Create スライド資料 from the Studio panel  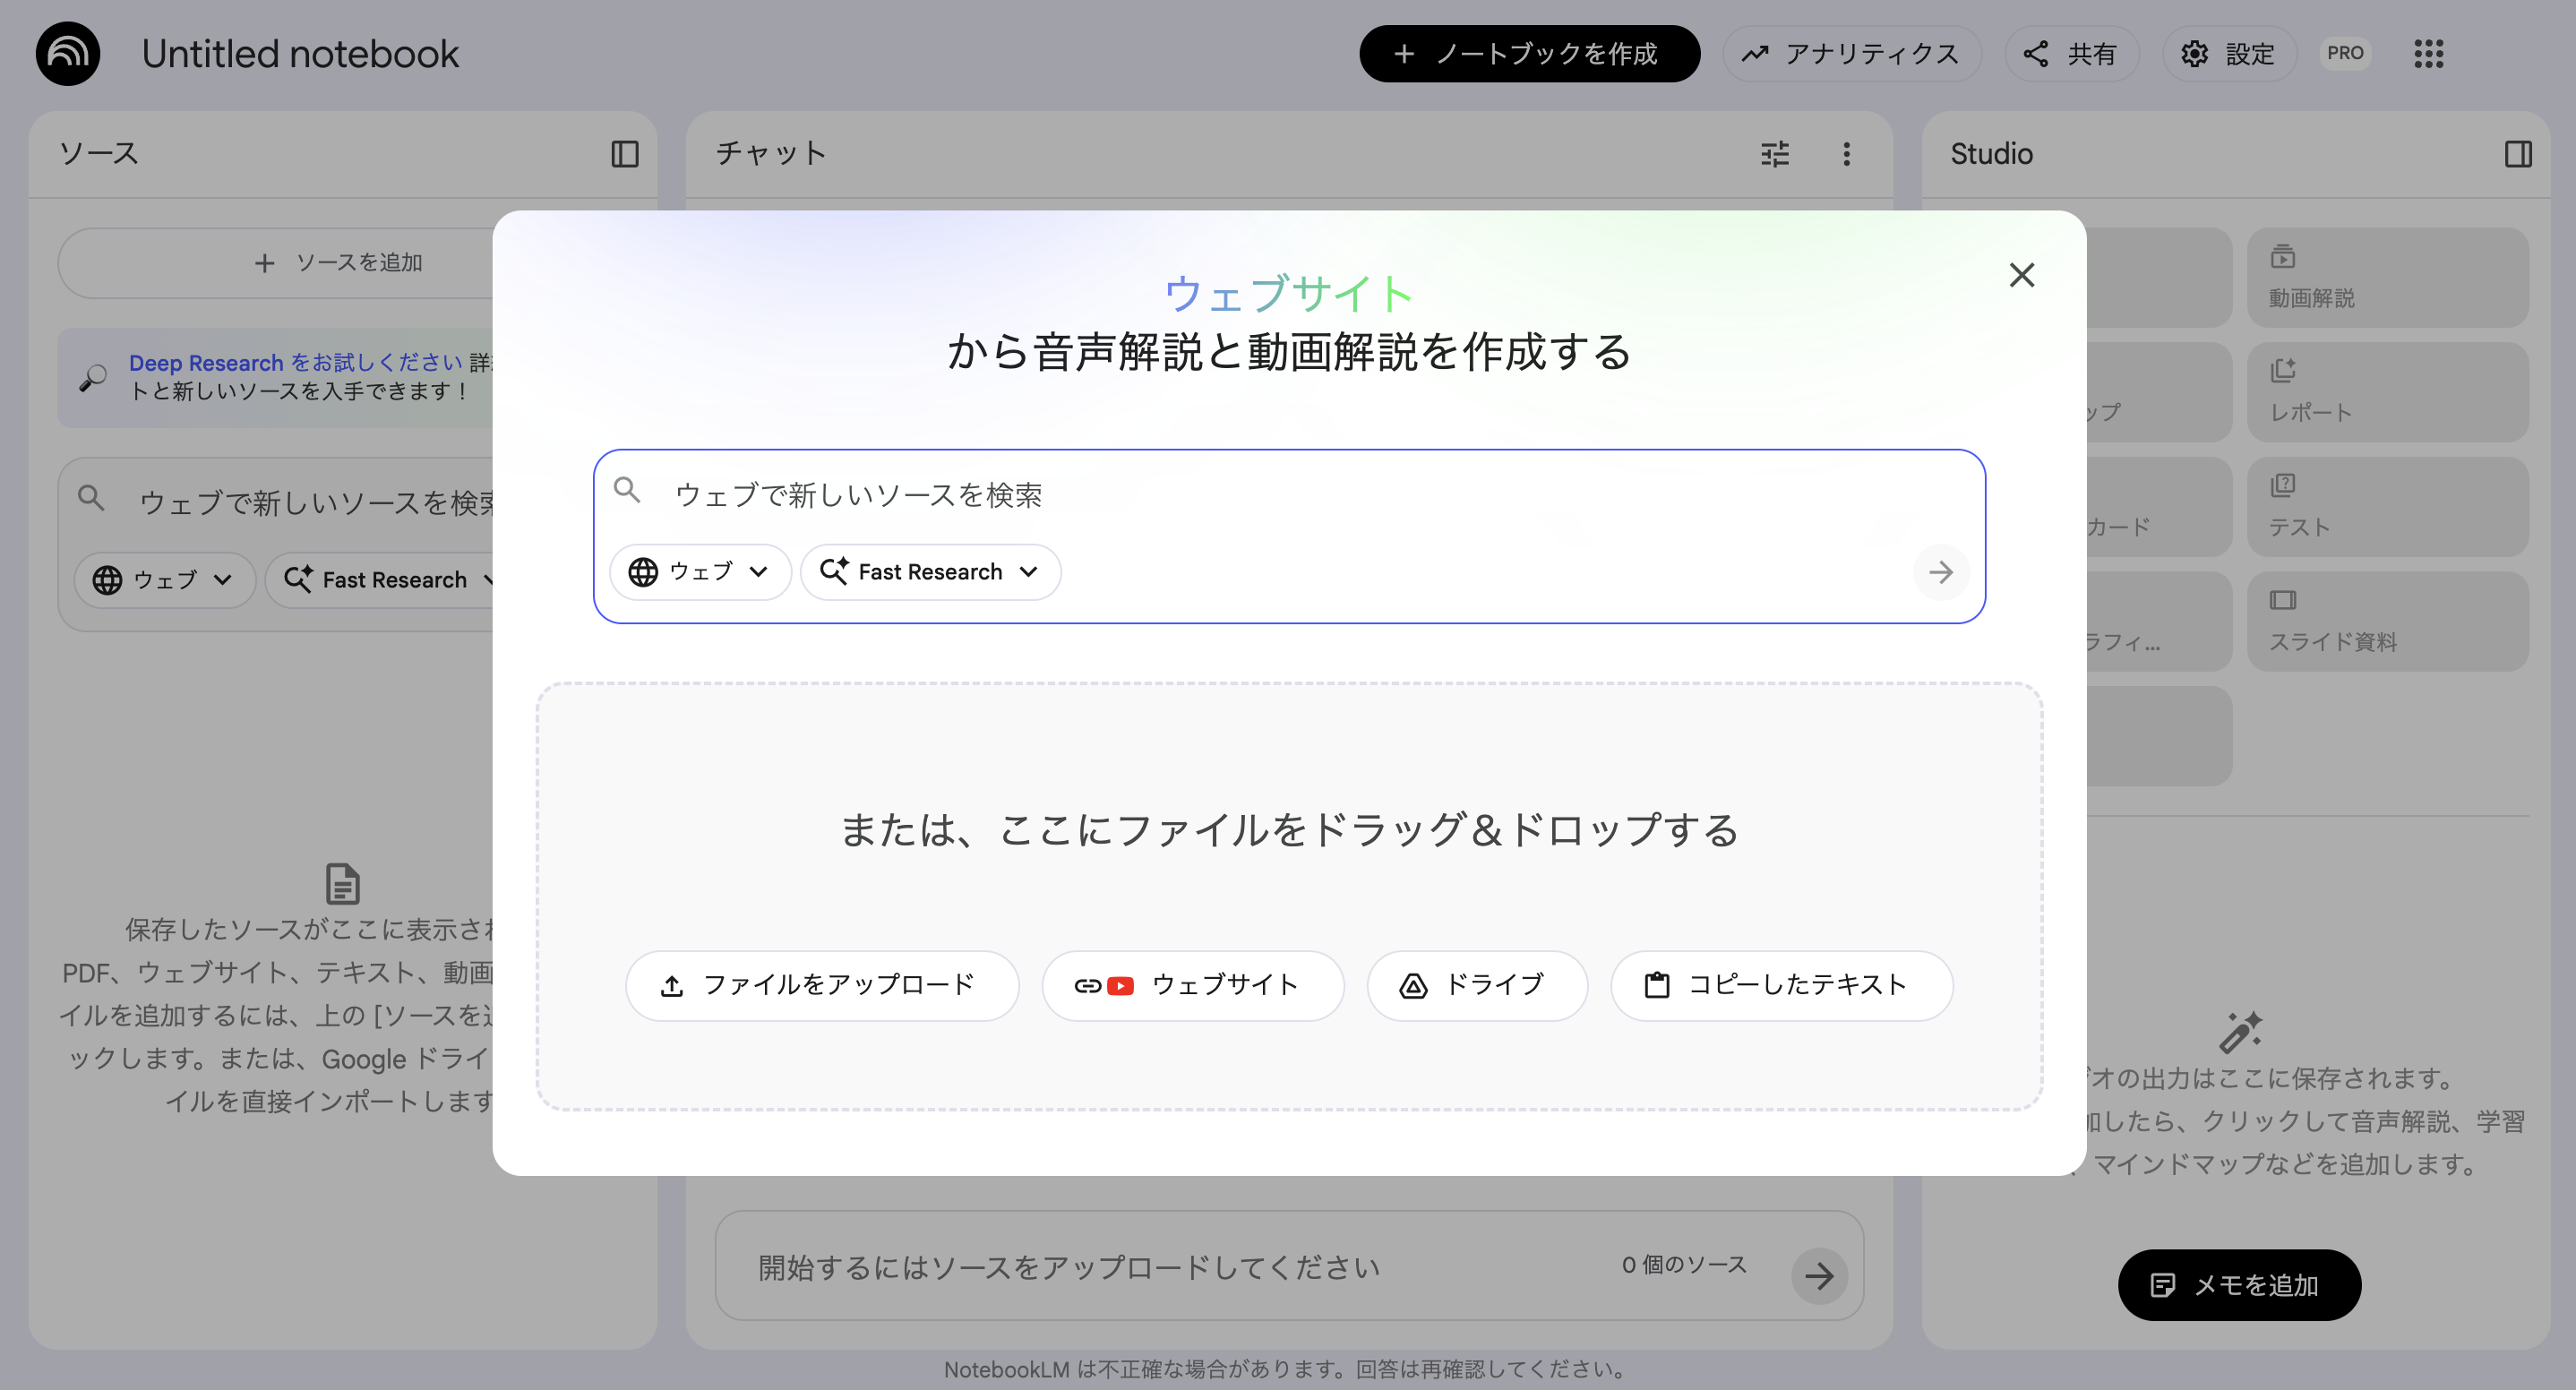pos(2388,622)
